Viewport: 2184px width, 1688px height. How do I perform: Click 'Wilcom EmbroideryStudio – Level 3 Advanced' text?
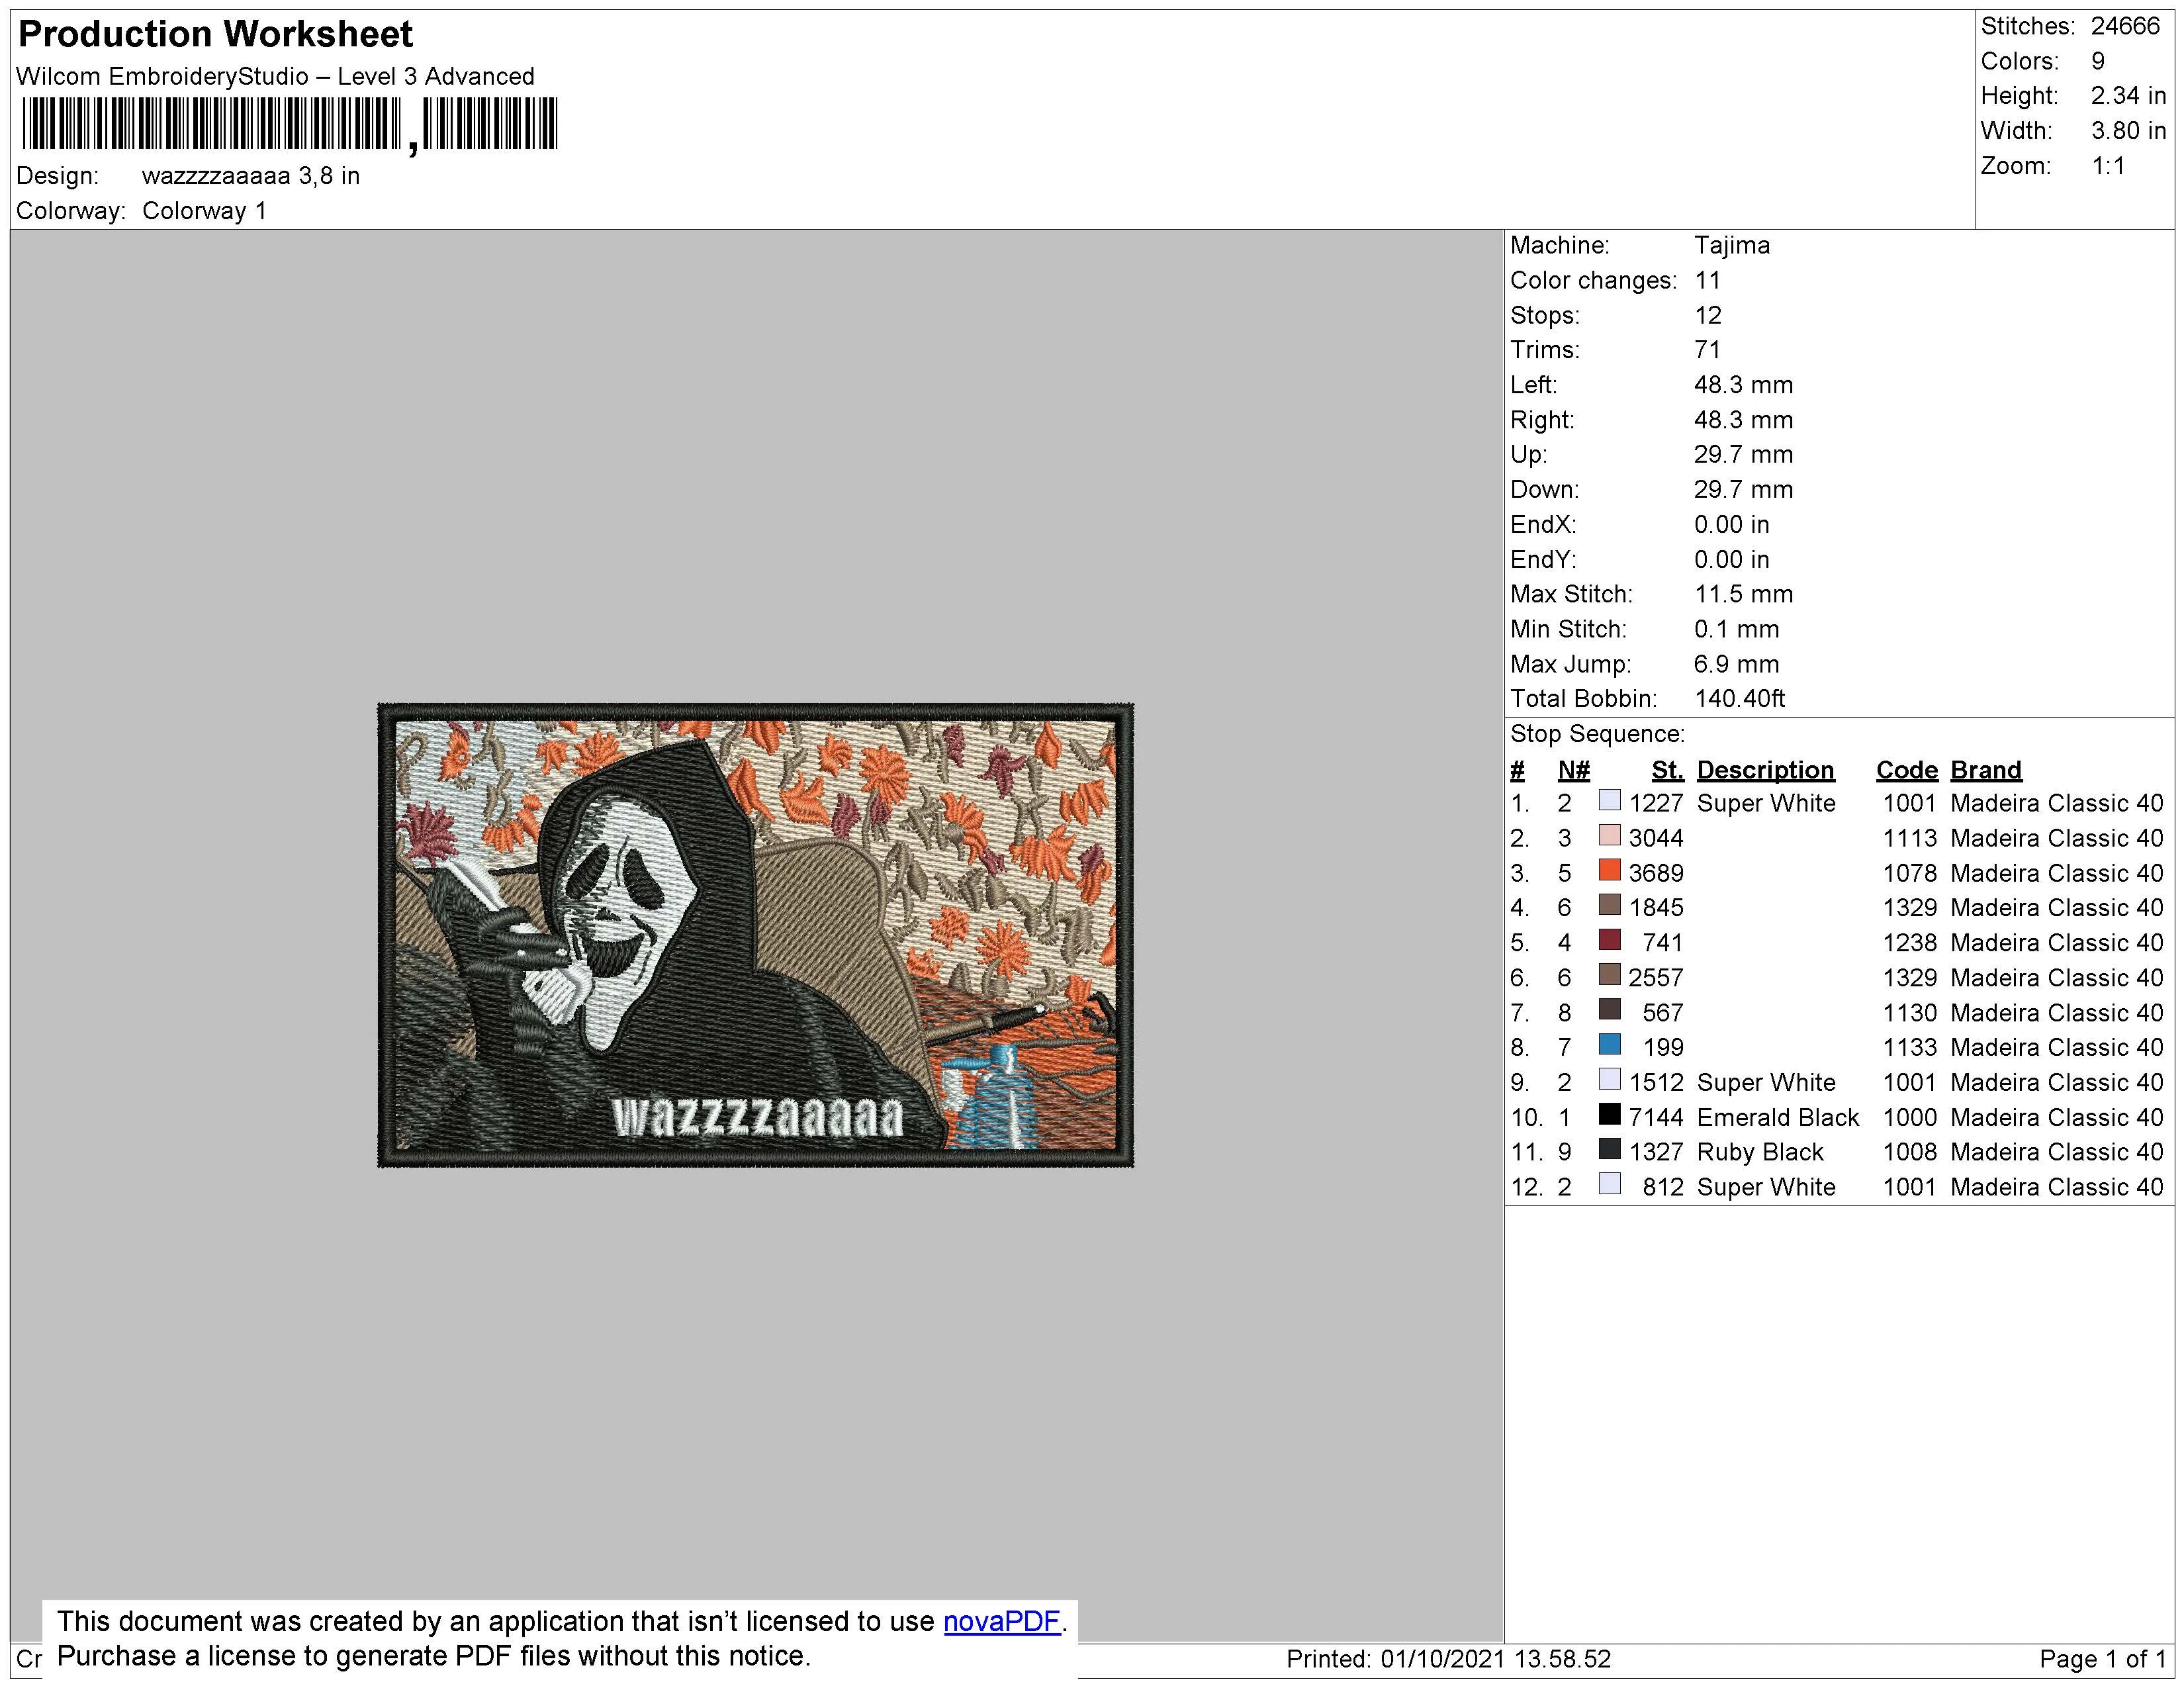(275, 76)
